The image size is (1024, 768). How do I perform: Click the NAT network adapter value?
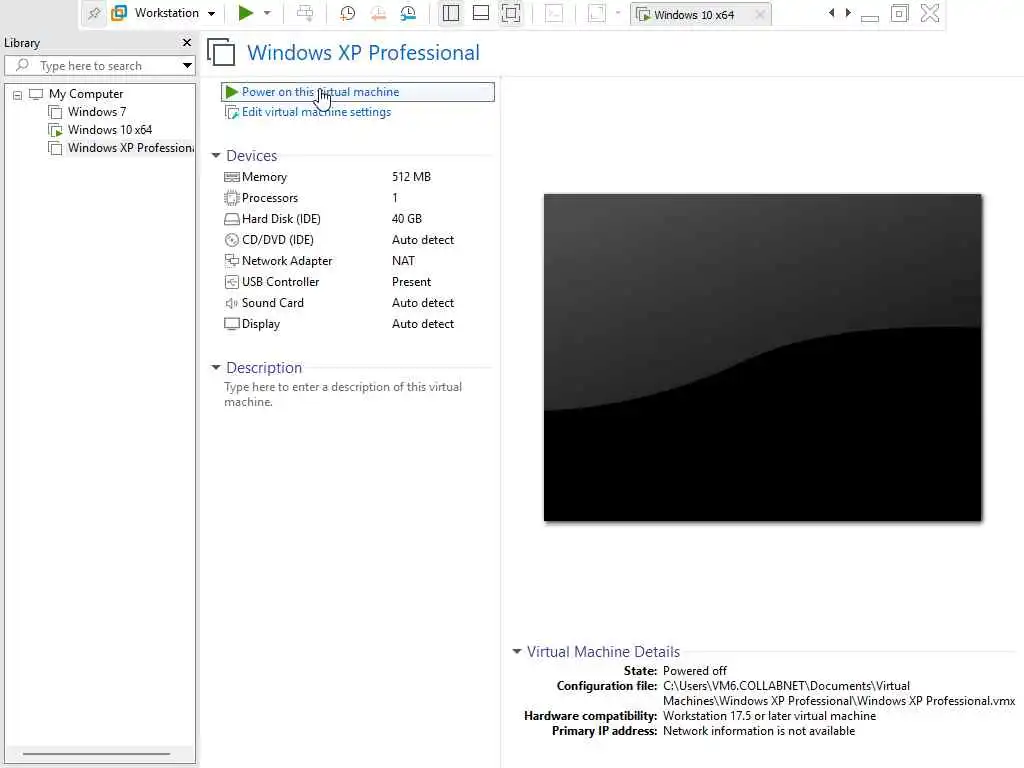point(404,261)
